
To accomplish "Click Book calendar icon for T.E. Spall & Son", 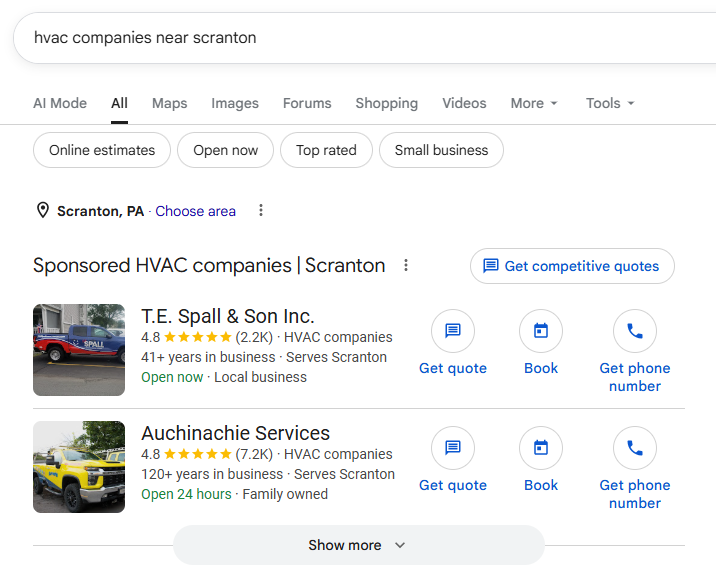I will point(541,331).
